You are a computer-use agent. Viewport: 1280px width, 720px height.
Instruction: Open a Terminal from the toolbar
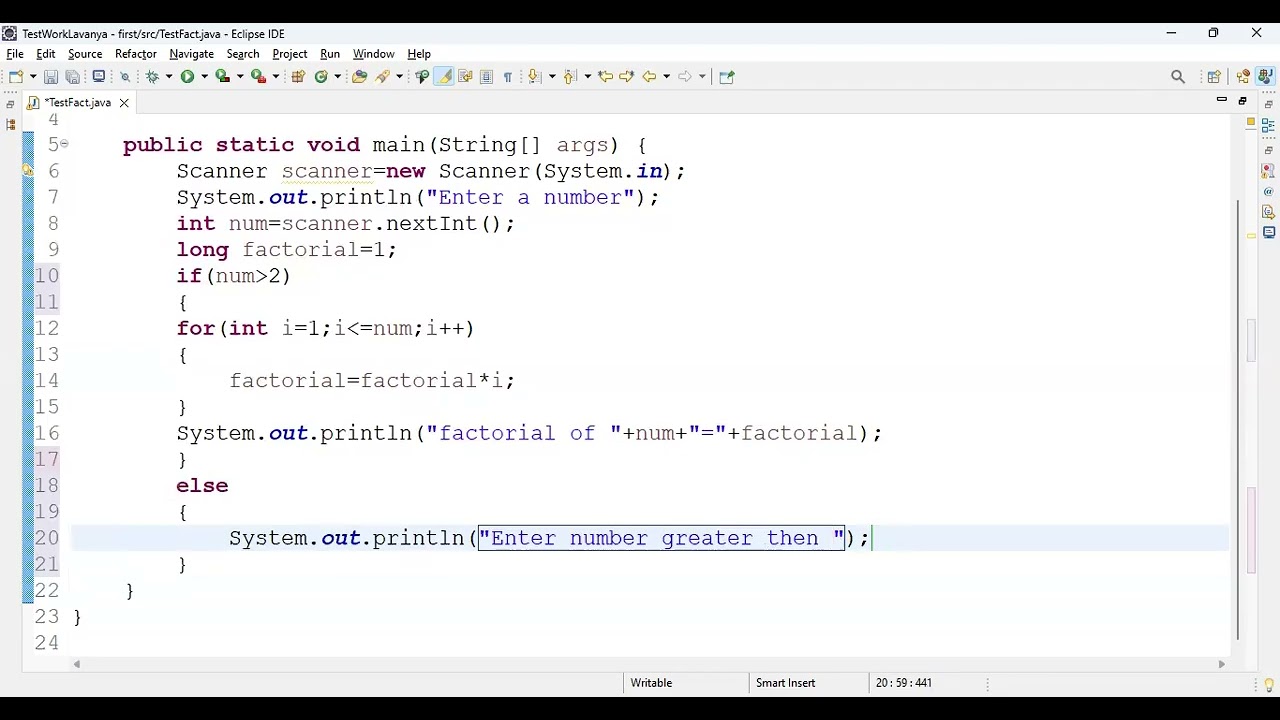point(99,76)
